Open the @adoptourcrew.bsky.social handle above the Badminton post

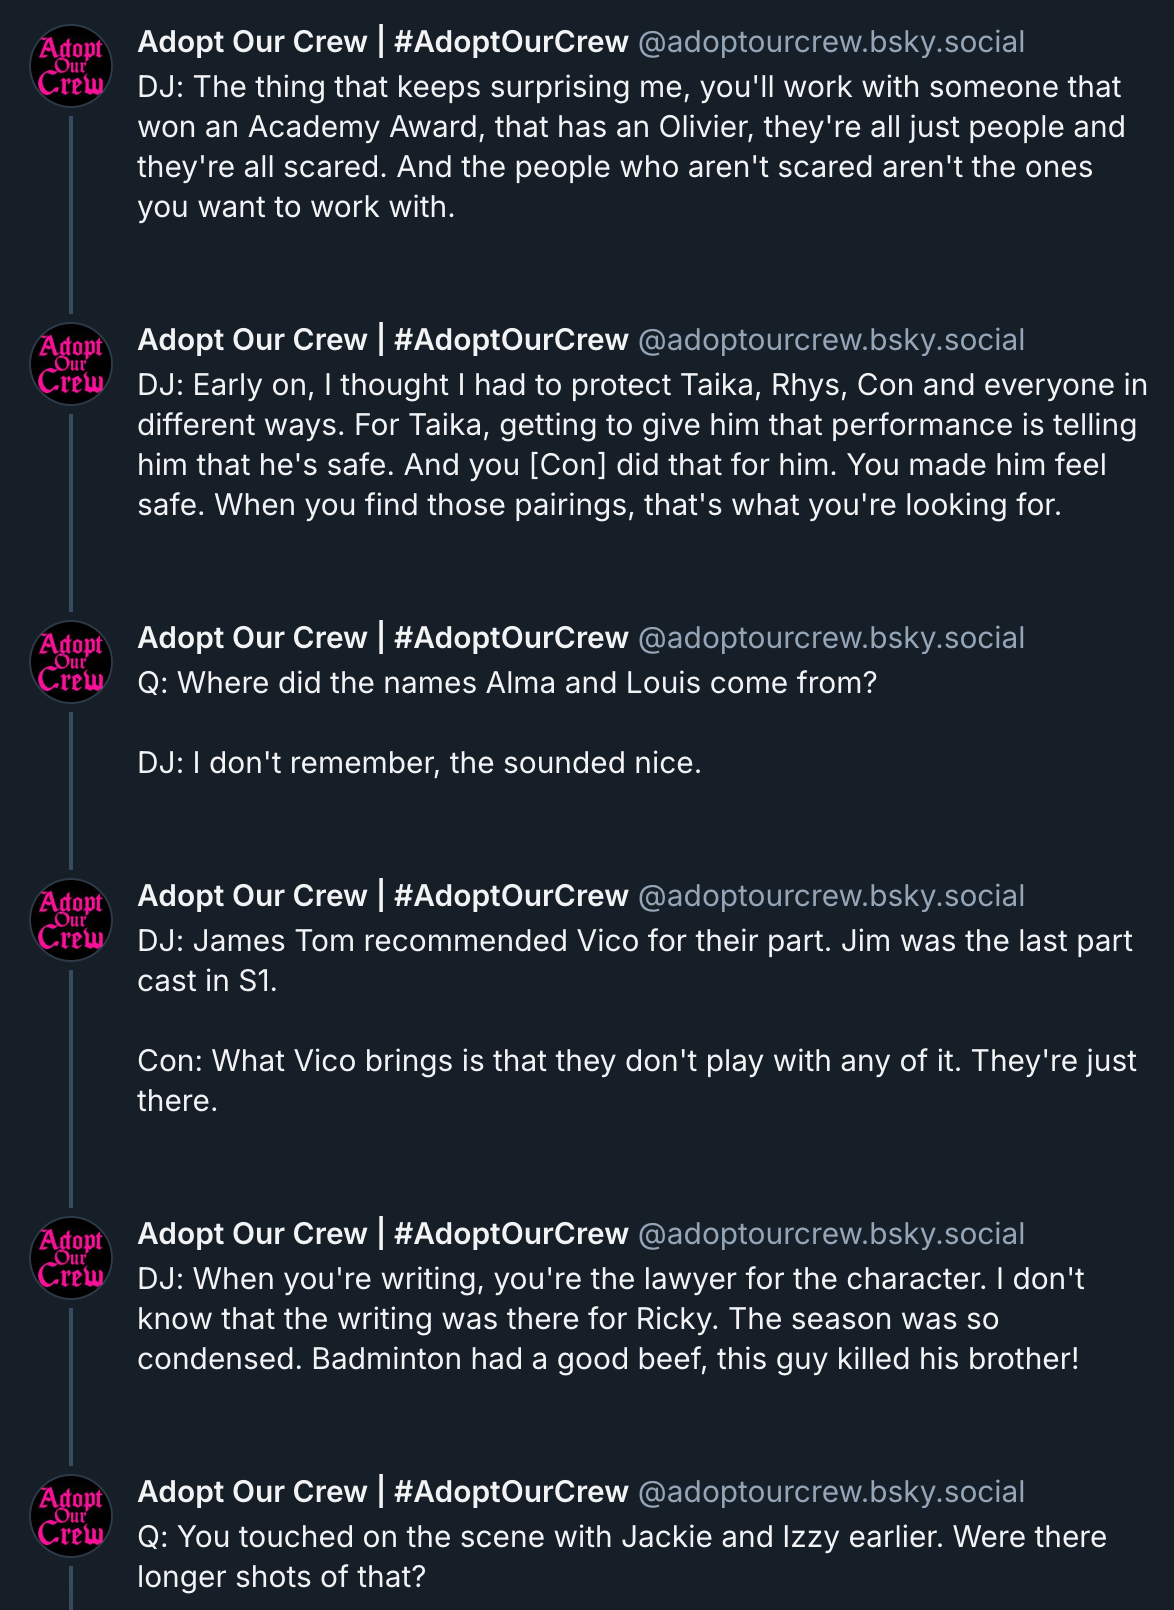click(x=831, y=1234)
